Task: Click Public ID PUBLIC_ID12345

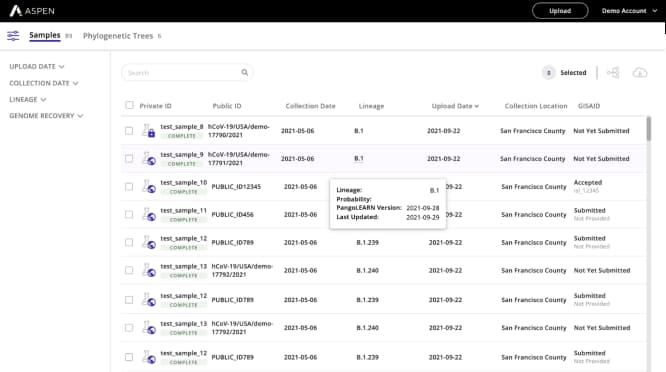Action: (236, 186)
